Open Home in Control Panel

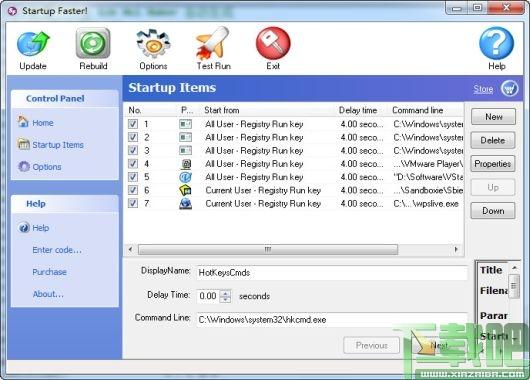pos(43,123)
